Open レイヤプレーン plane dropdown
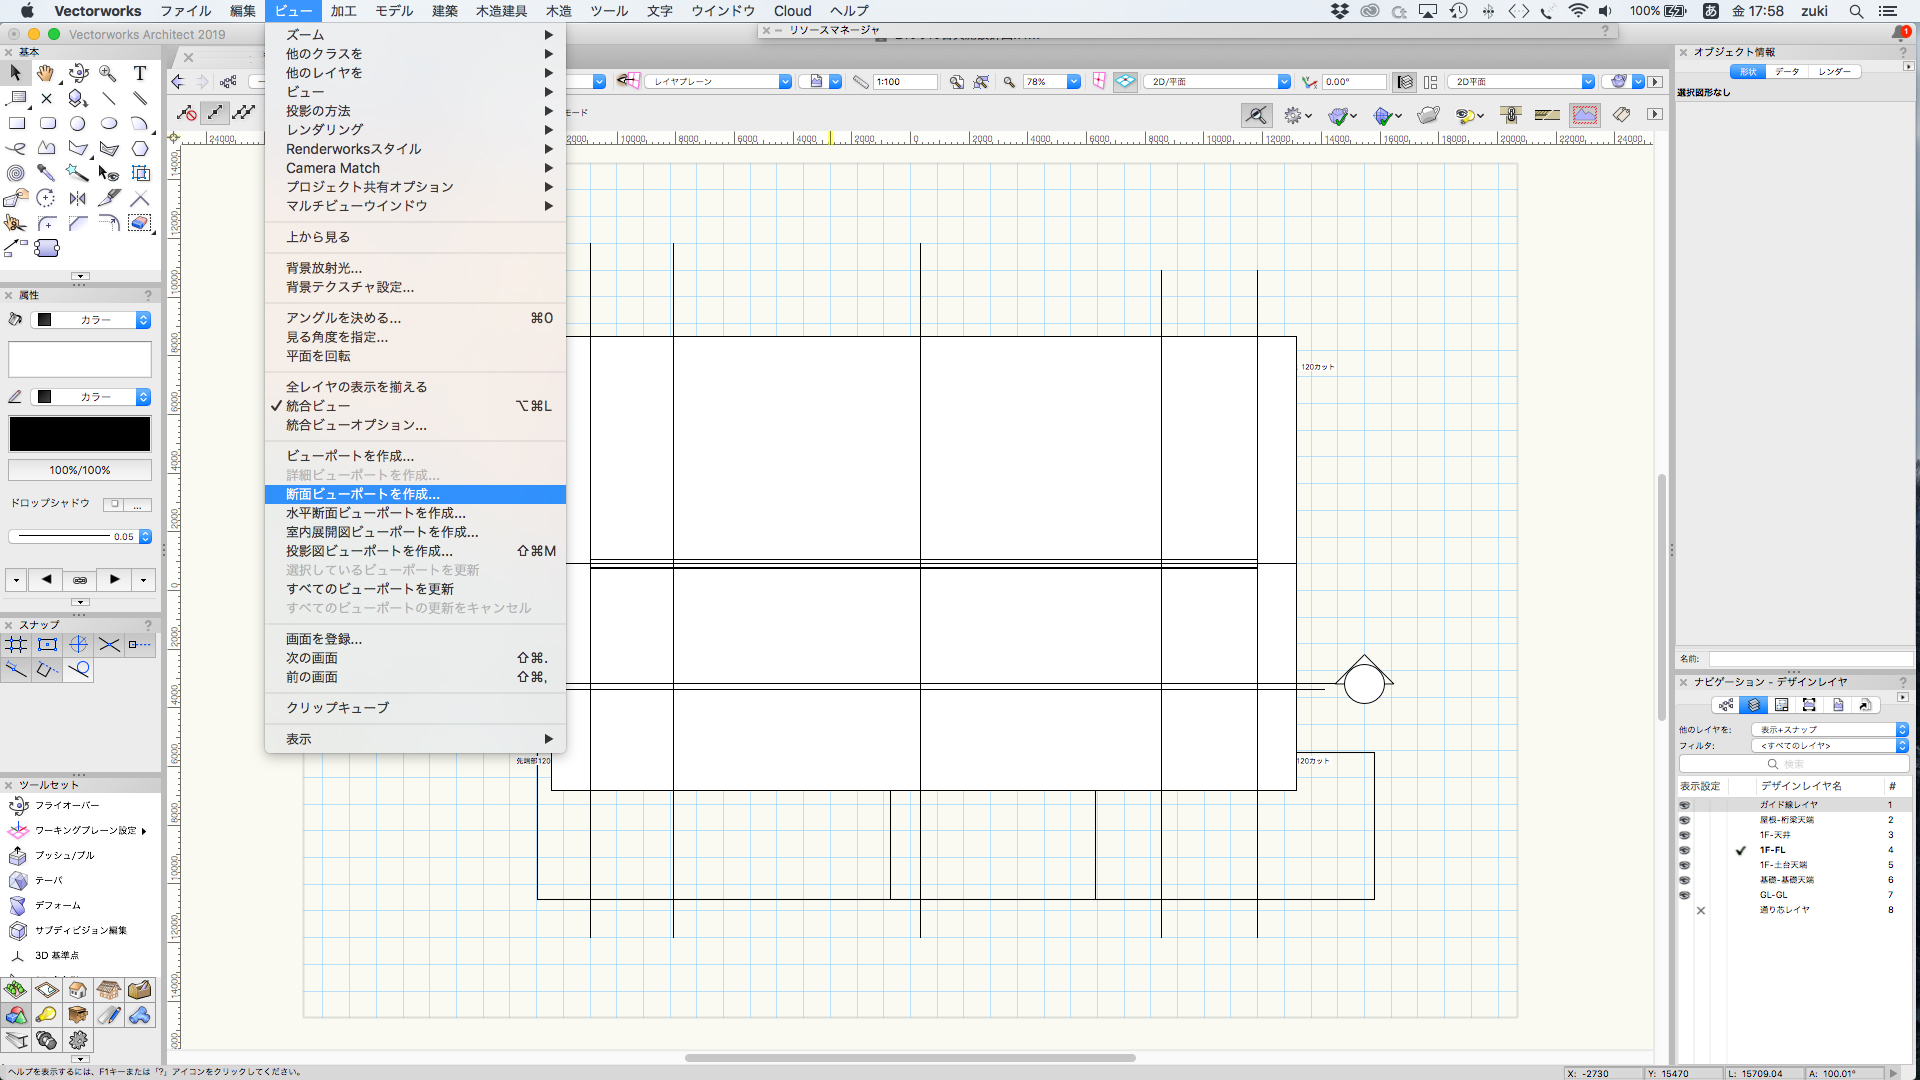The width and height of the screenshot is (1920, 1080). point(718,82)
